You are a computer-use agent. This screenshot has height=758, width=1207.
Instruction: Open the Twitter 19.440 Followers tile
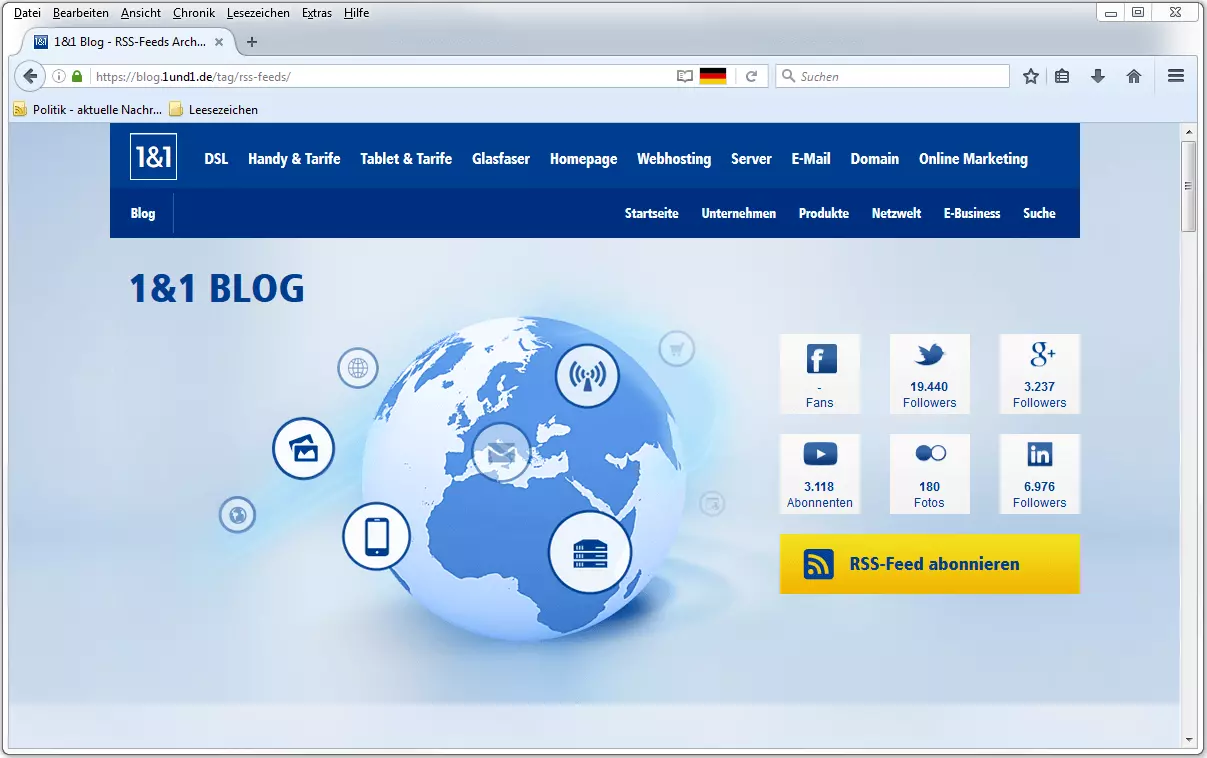click(x=930, y=374)
